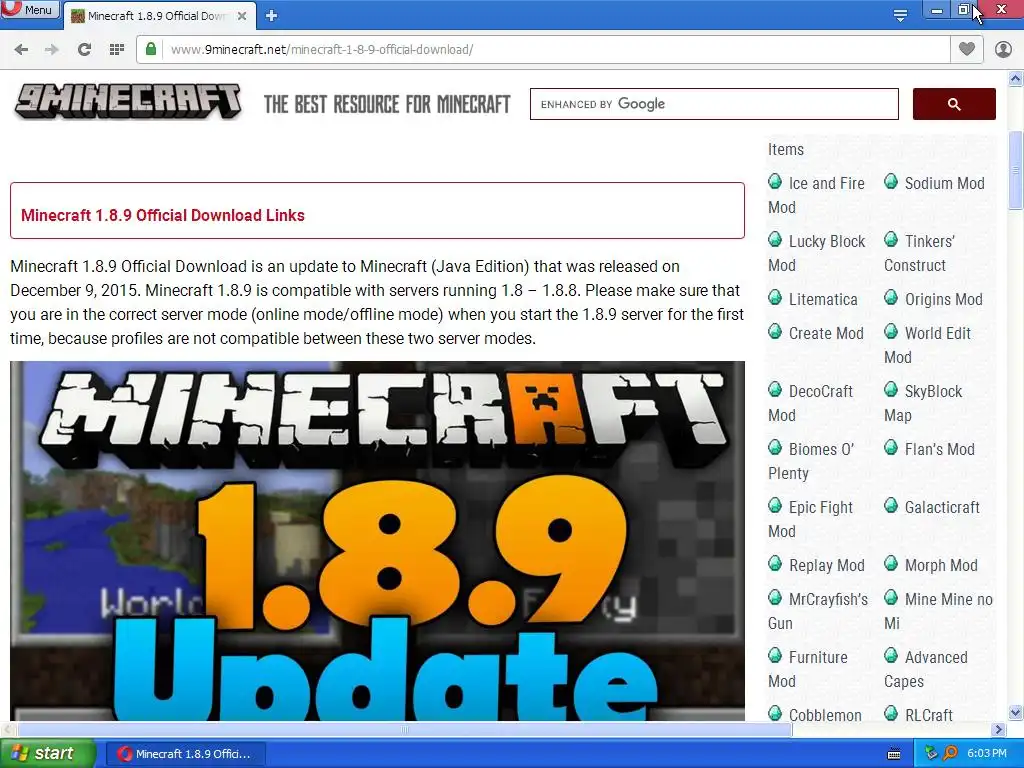Click the 'Items' sidebar heading

click(x=786, y=149)
